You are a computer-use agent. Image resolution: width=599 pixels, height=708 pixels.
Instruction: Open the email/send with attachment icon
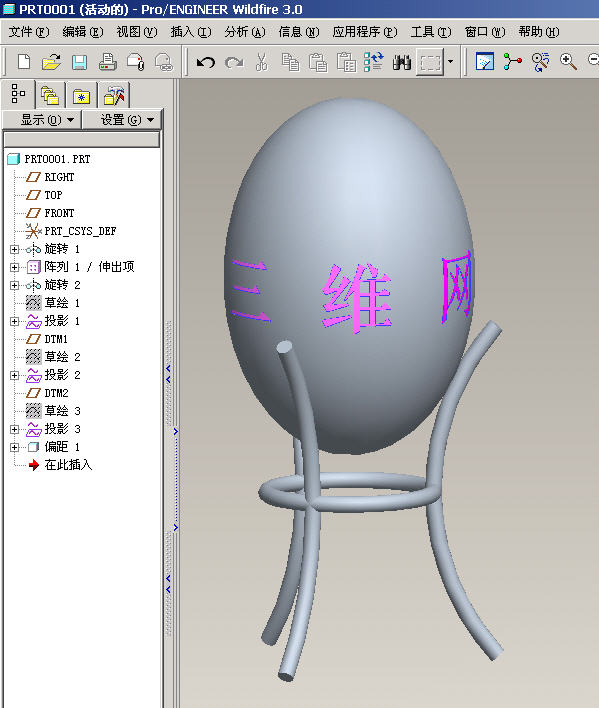(x=135, y=62)
